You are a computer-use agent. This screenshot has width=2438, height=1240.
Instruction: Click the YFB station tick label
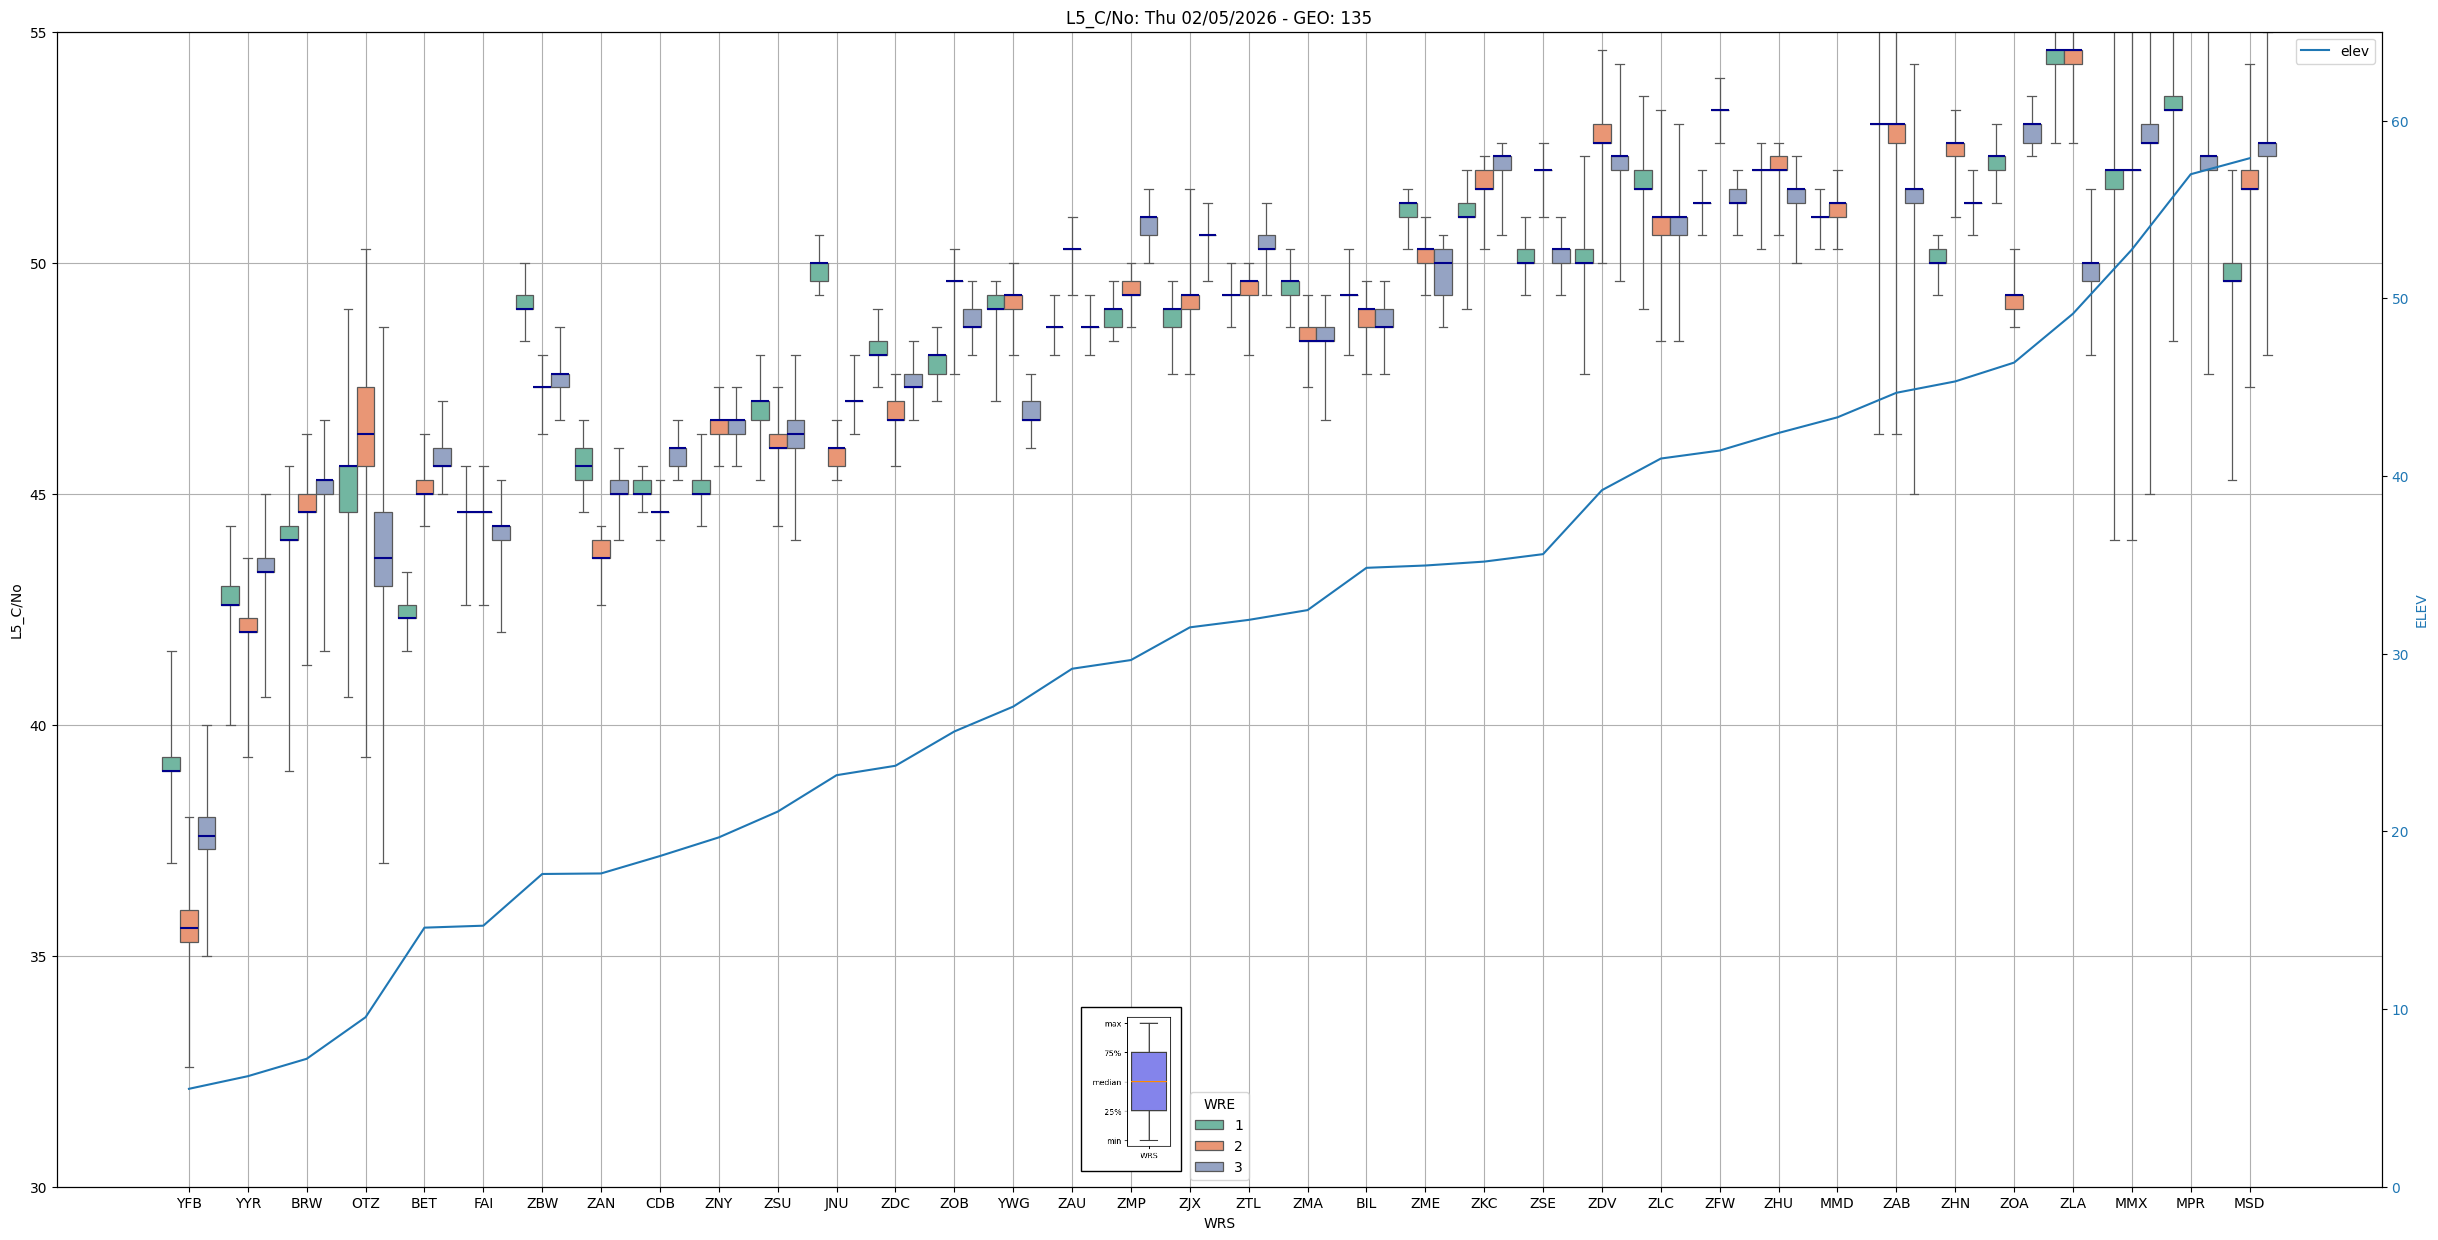(x=189, y=1203)
